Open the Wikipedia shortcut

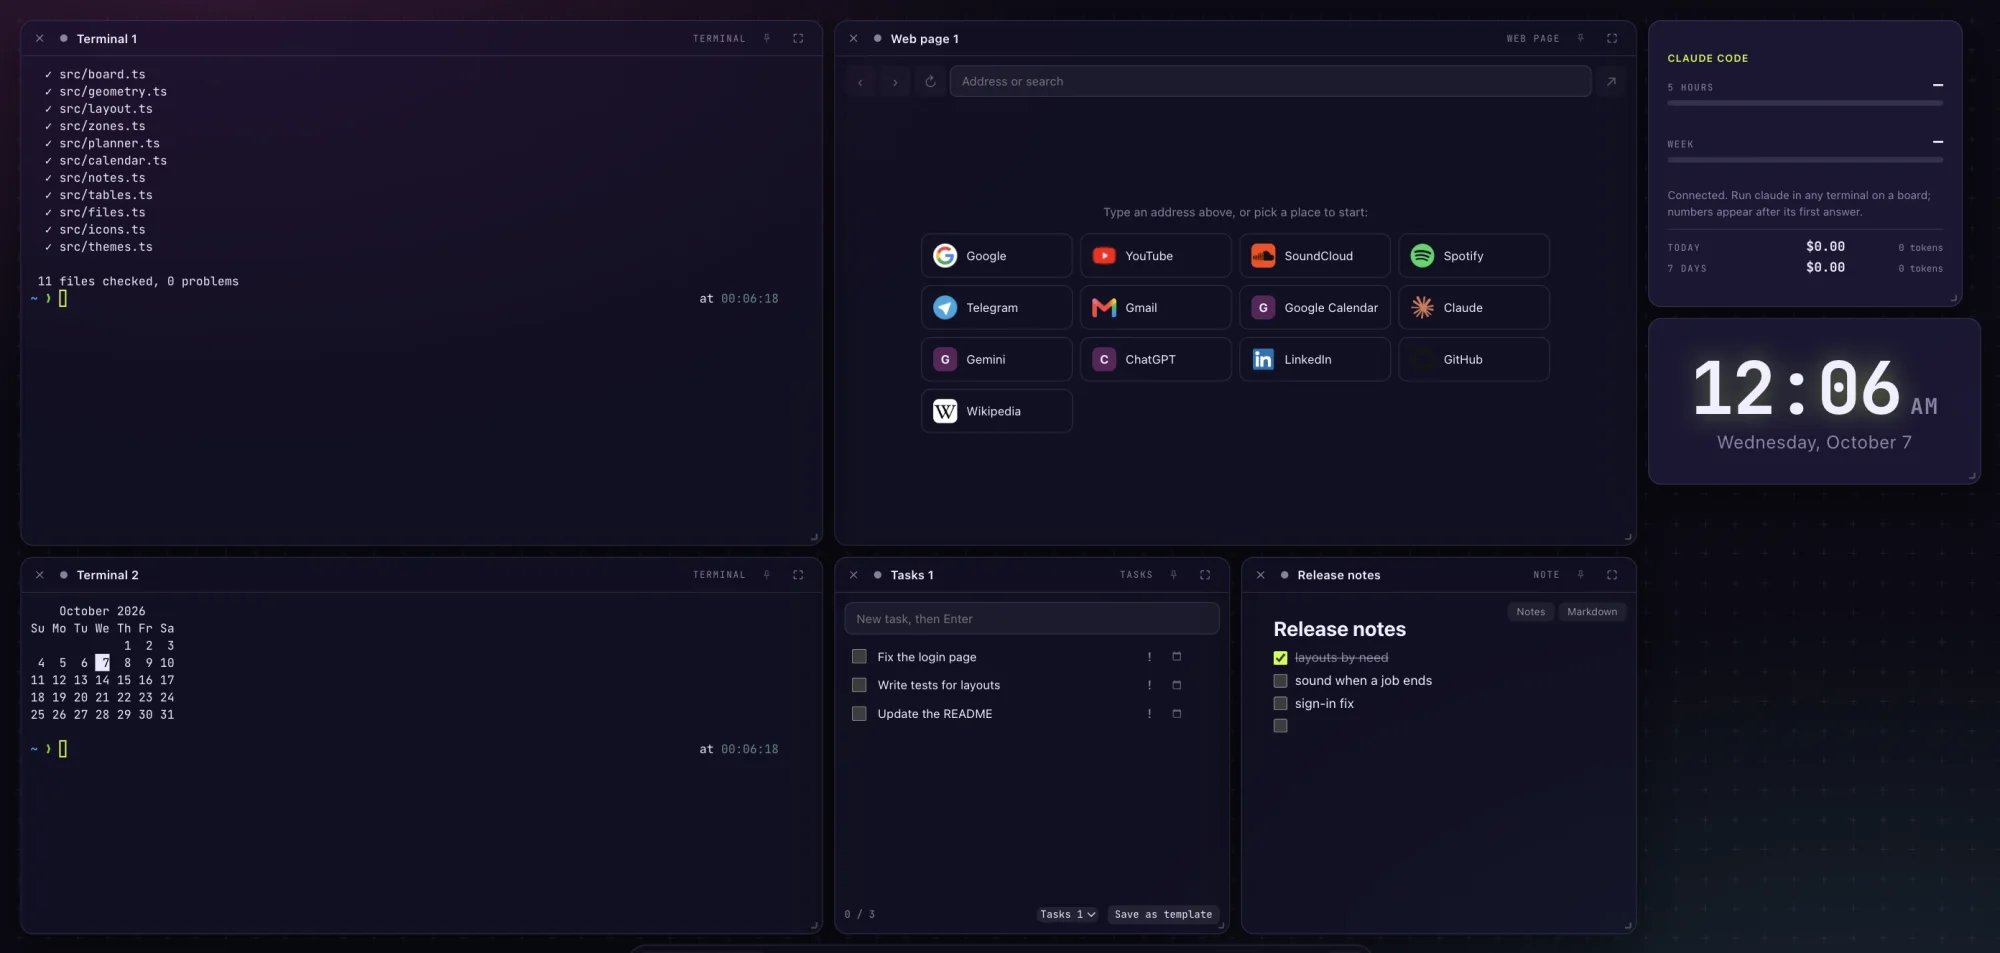(996, 411)
